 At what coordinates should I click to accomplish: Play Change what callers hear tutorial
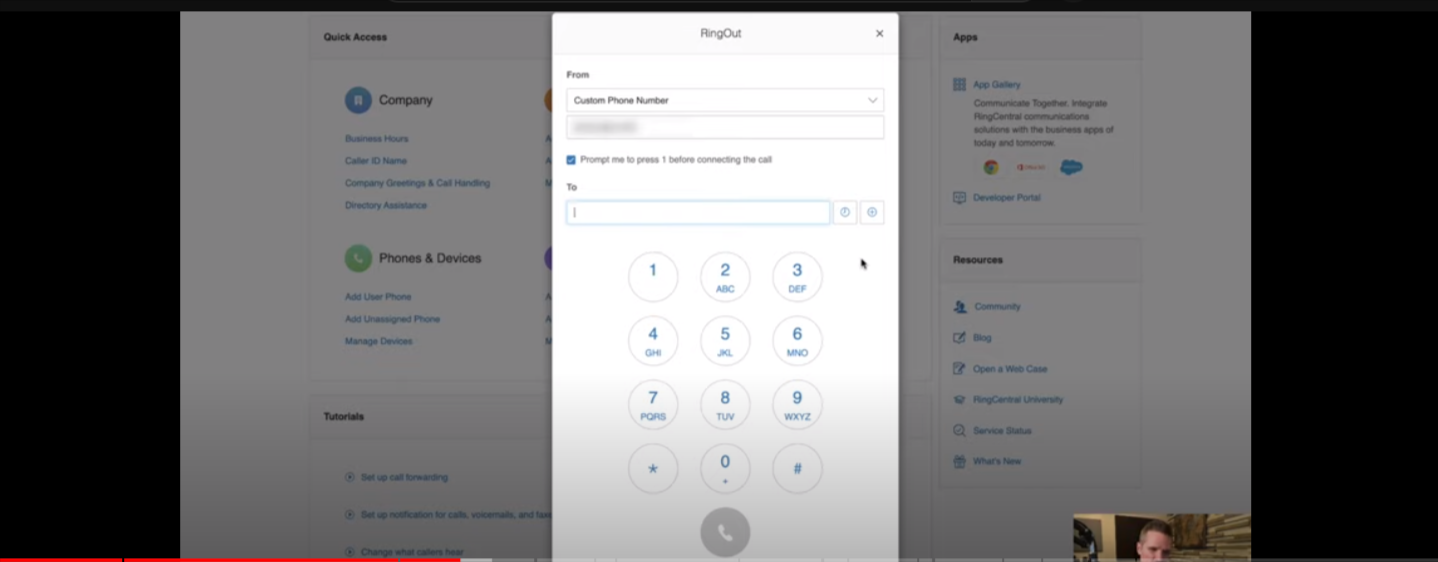412,552
